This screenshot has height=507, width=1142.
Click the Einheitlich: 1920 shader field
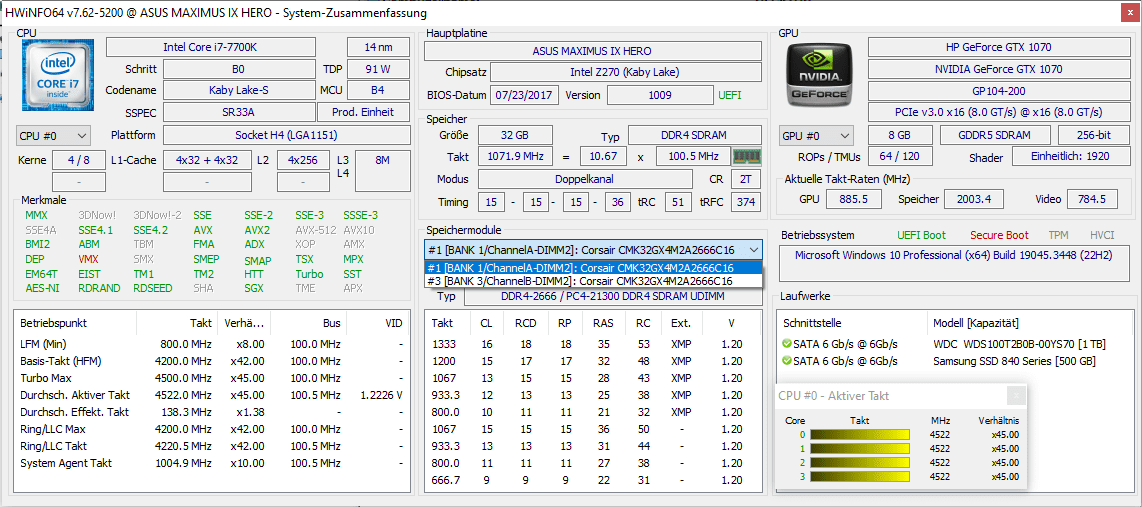(x=1069, y=157)
